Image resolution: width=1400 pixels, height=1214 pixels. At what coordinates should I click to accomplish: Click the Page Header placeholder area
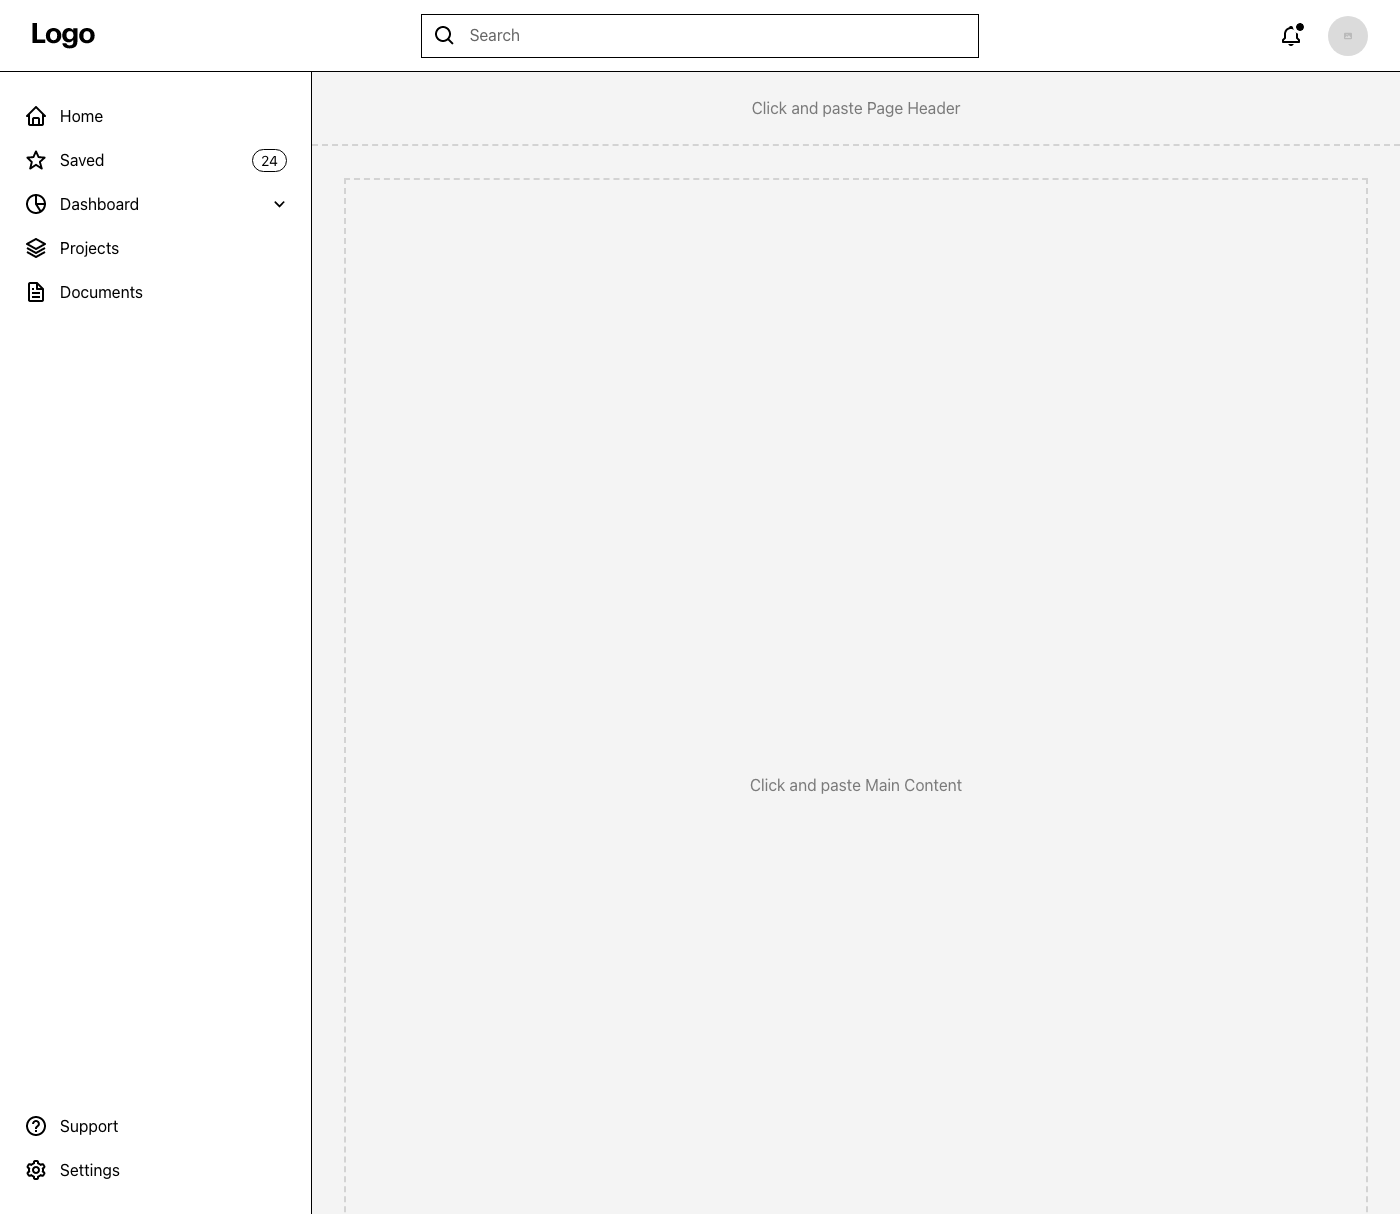point(855,108)
